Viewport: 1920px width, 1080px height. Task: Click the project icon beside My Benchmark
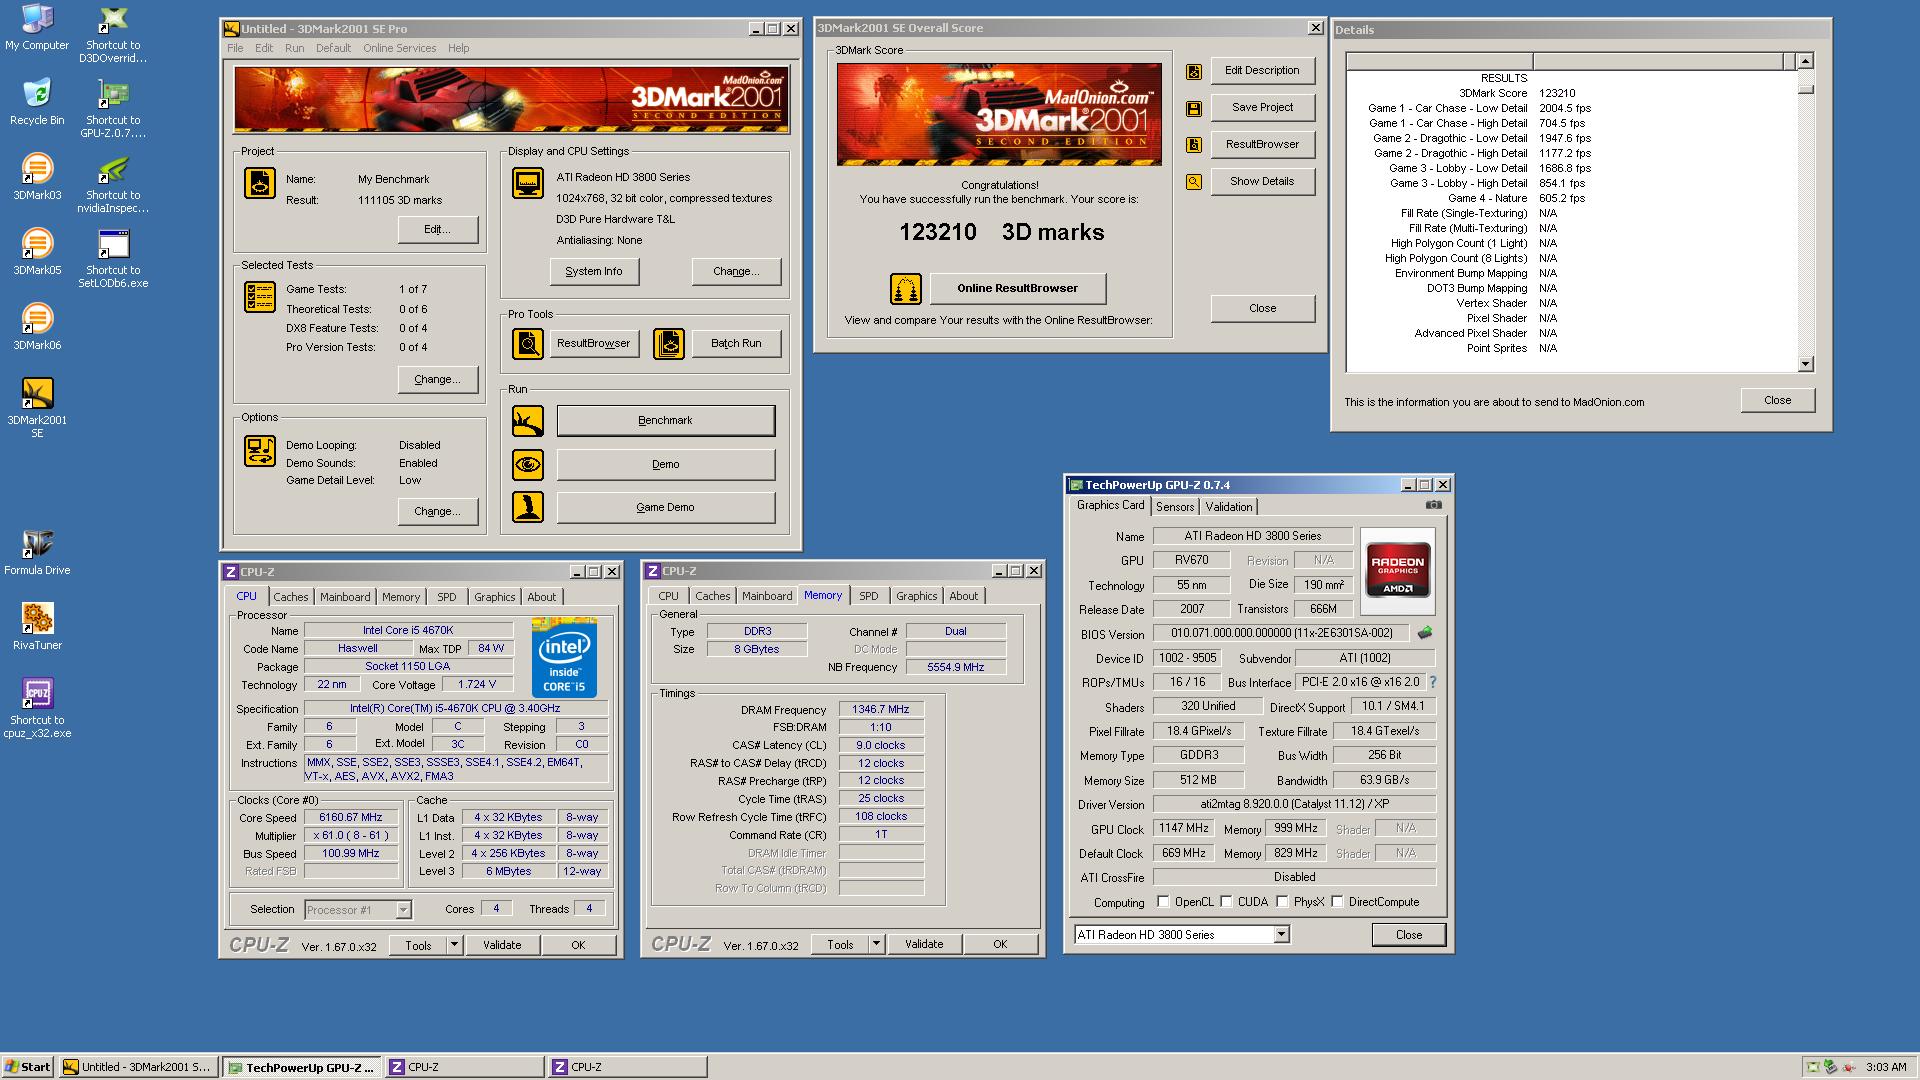click(x=260, y=183)
